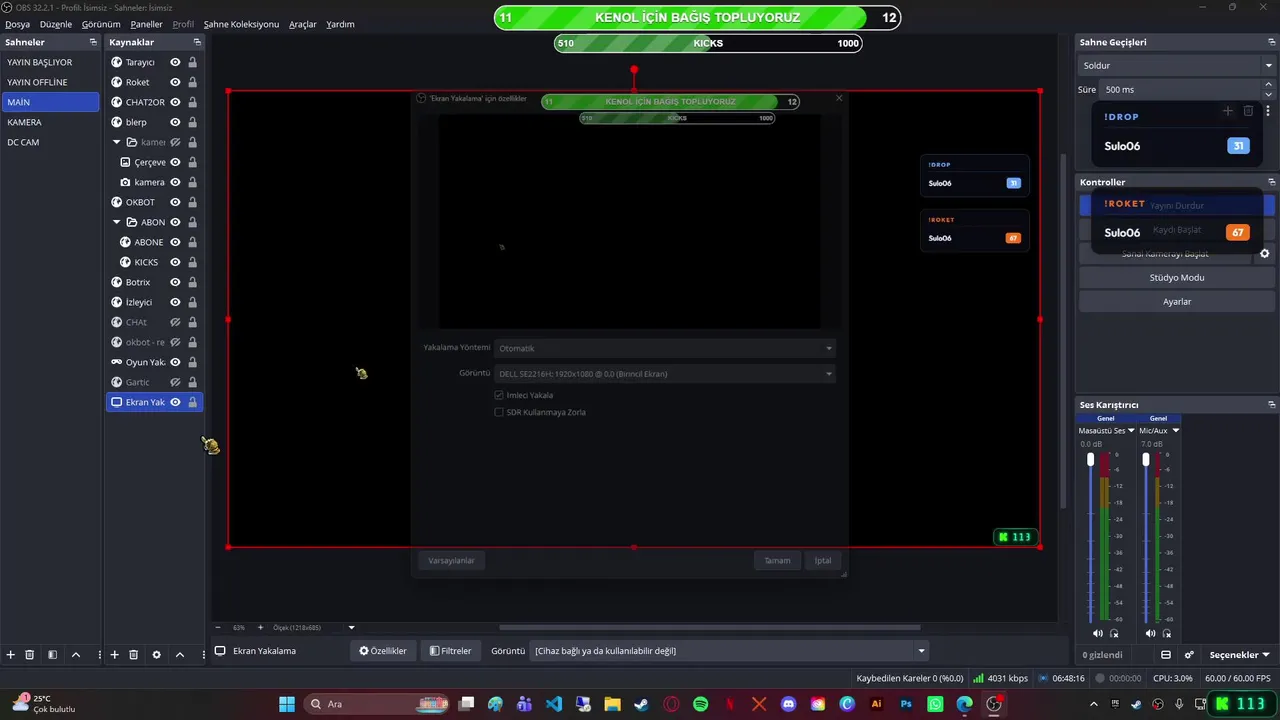Delete the selected scene with trash icon
Screen dimensions: 1280x720
coord(30,655)
